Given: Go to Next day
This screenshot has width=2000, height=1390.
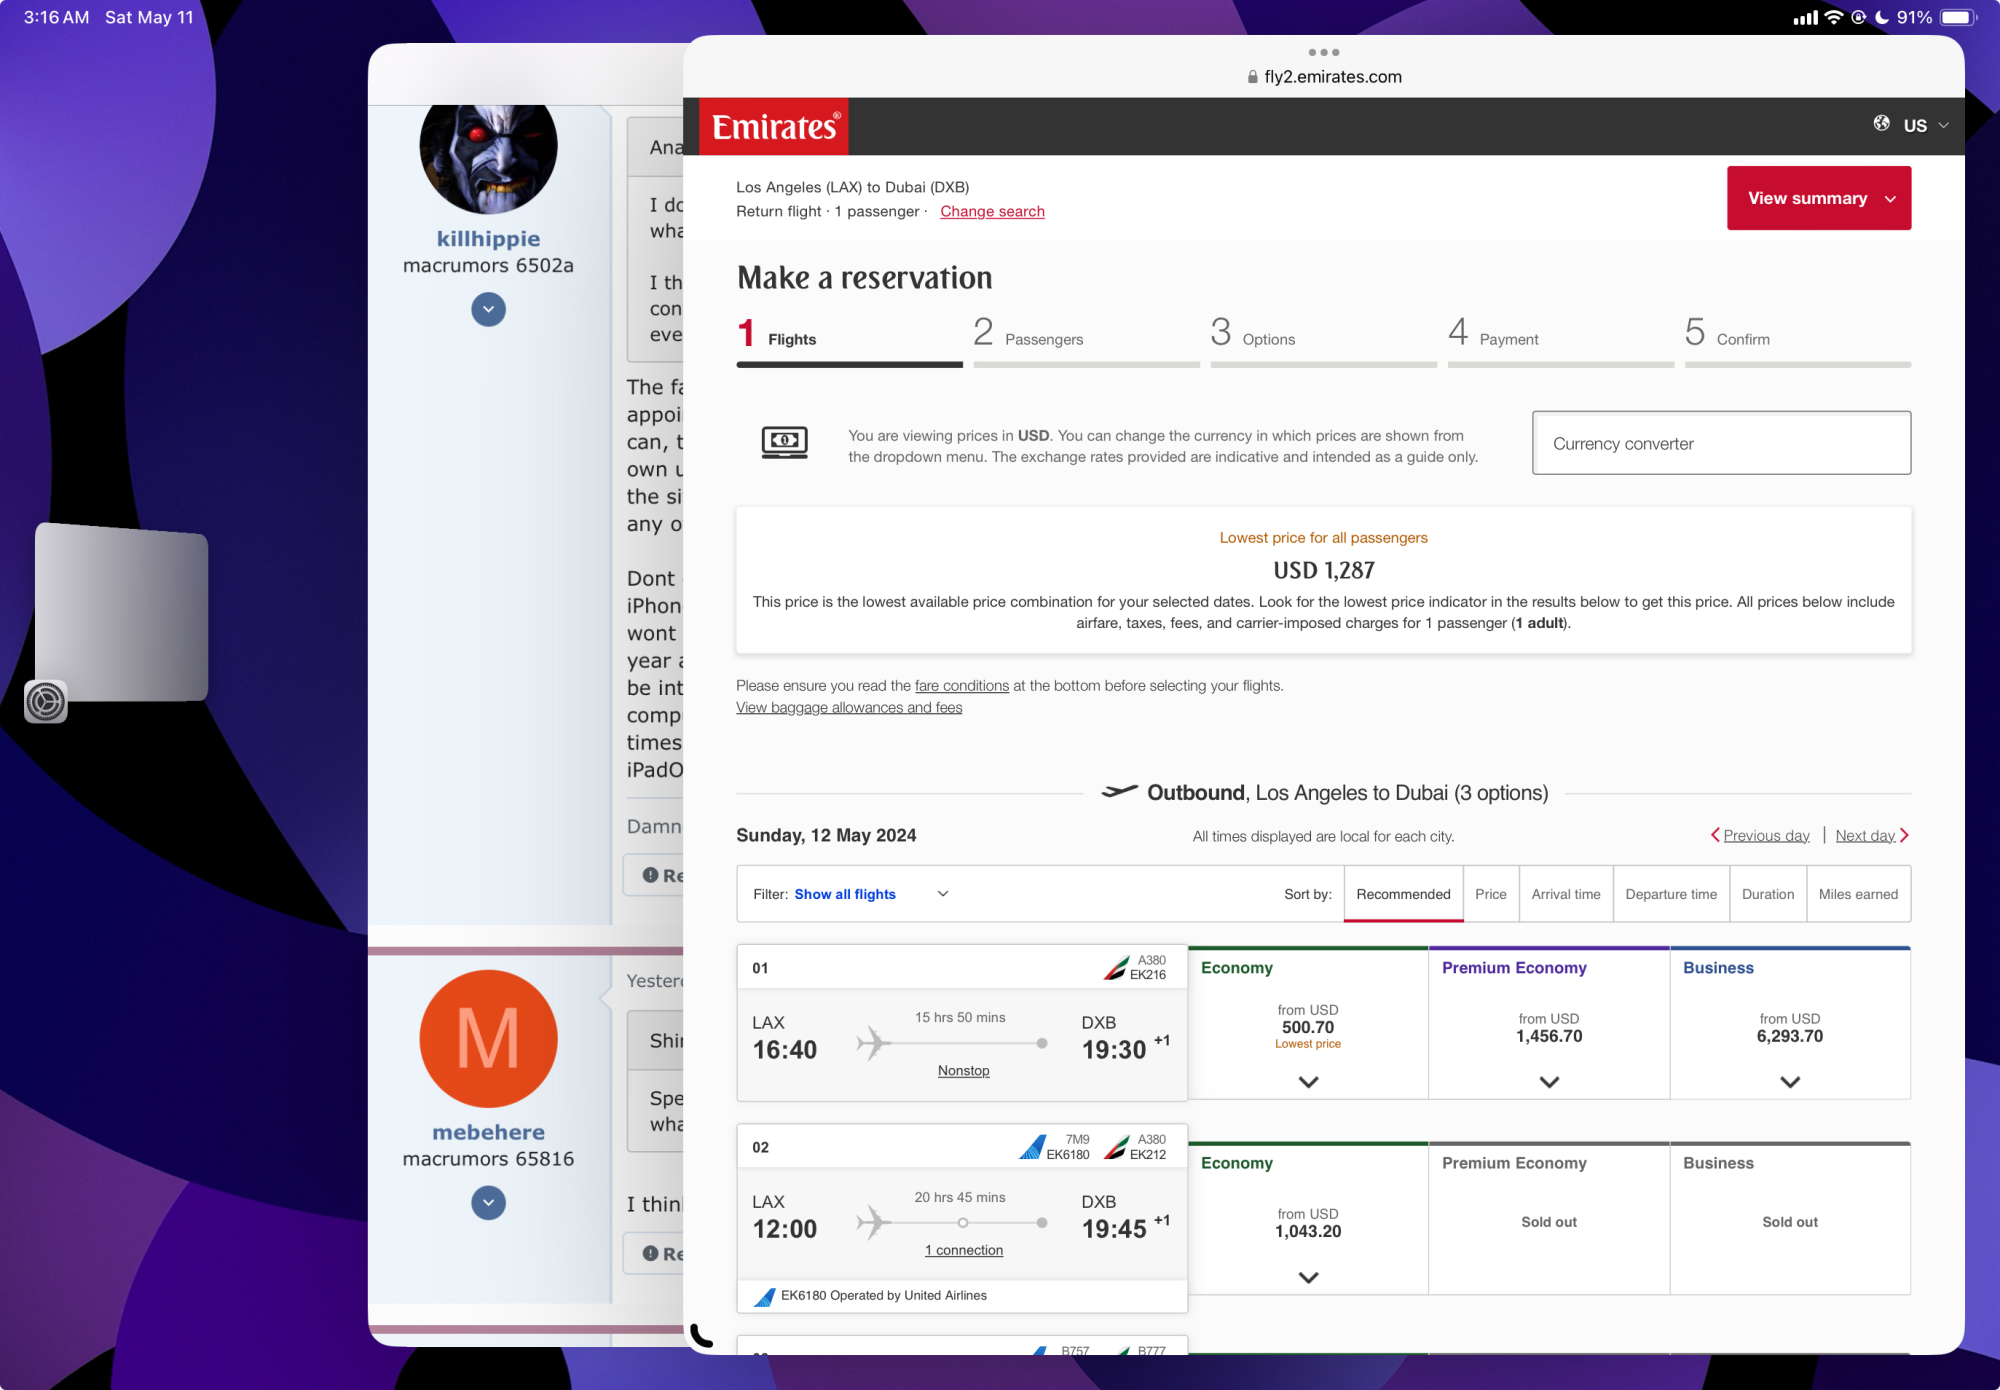Looking at the screenshot, I should click(1872, 835).
